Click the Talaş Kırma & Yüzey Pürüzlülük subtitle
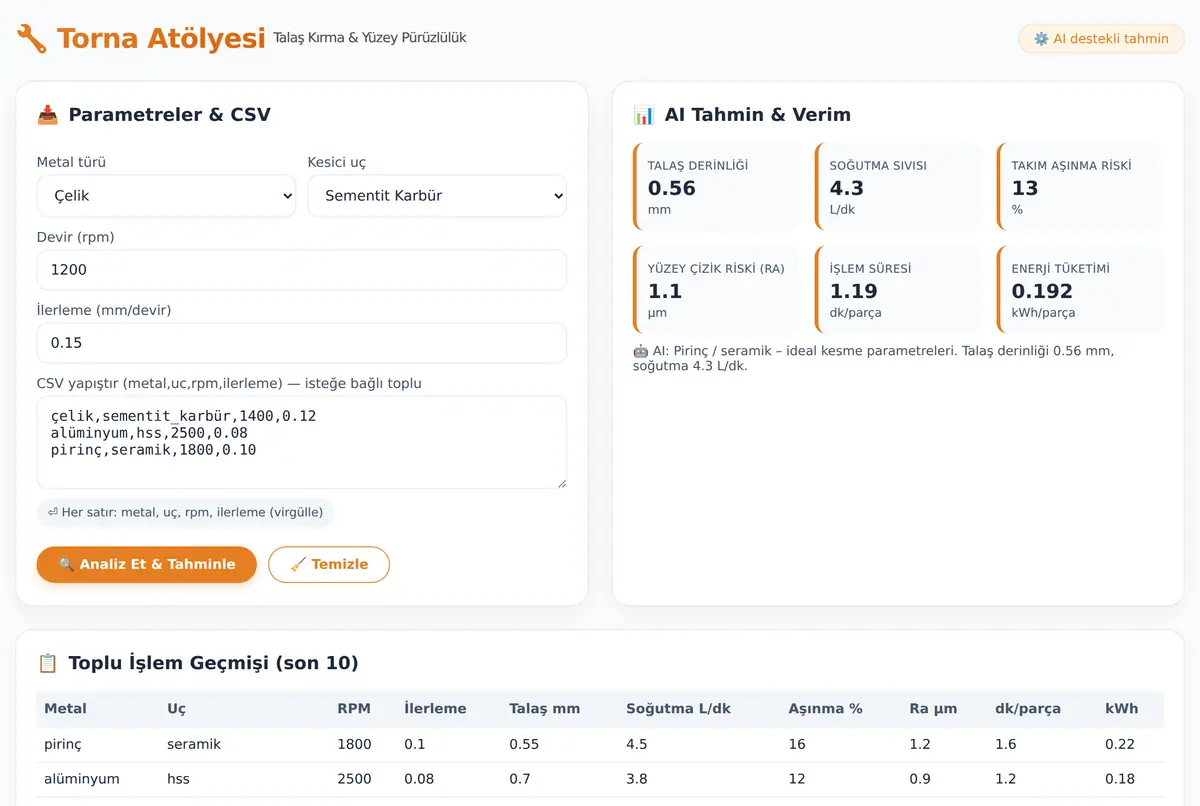Viewport: 1200px width, 806px height. click(370, 38)
